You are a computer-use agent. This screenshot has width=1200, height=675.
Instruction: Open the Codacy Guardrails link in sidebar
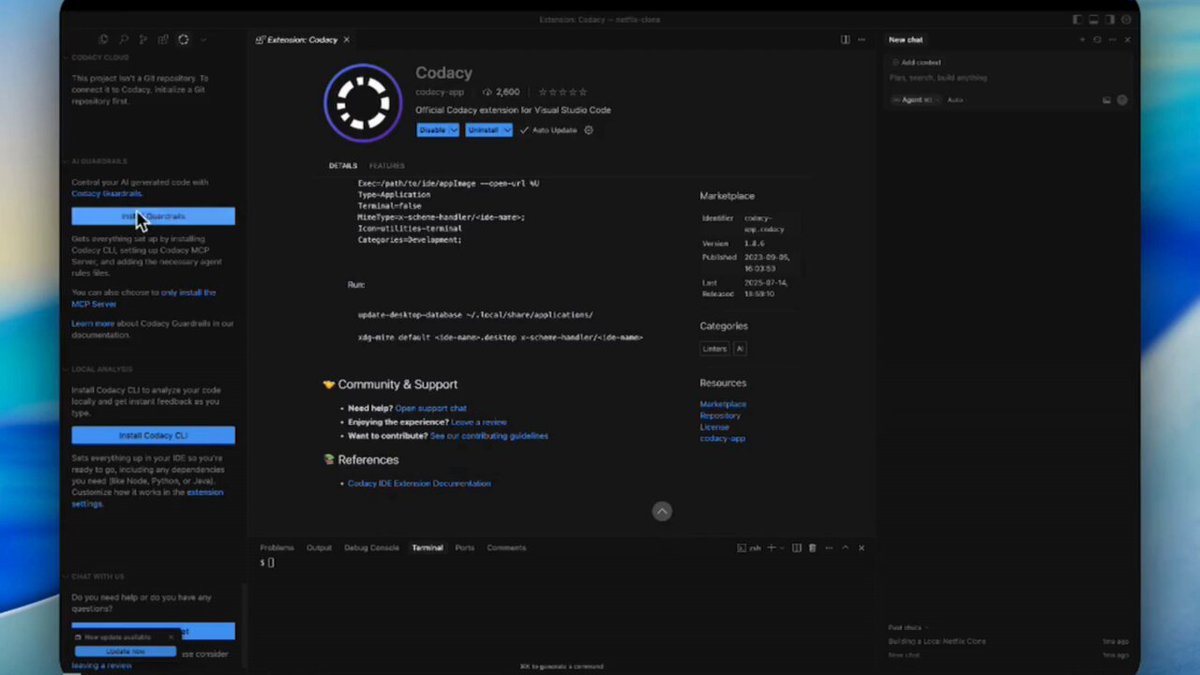106,194
